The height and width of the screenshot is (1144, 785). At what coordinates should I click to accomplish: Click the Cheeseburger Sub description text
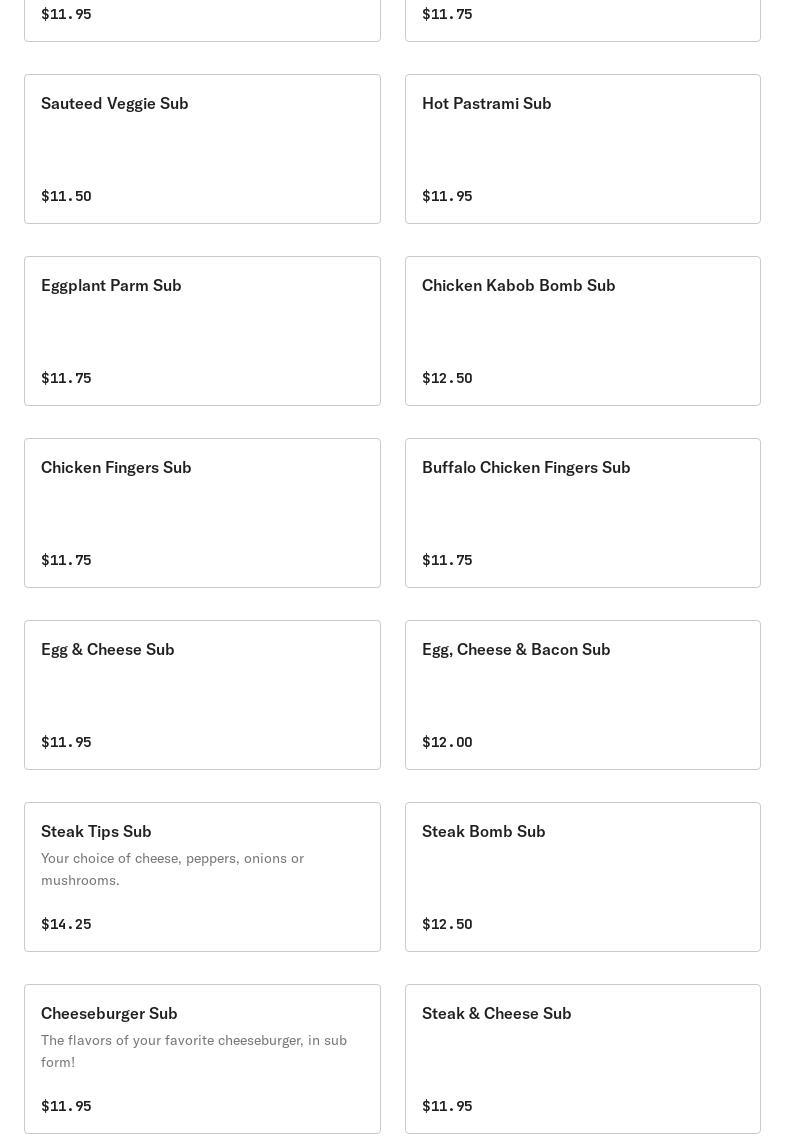click(194, 1051)
